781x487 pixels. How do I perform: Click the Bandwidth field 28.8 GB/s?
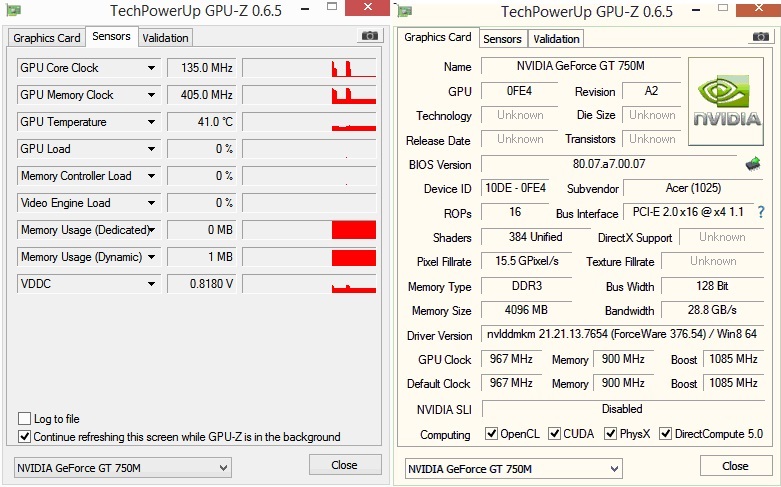pos(712,310)
